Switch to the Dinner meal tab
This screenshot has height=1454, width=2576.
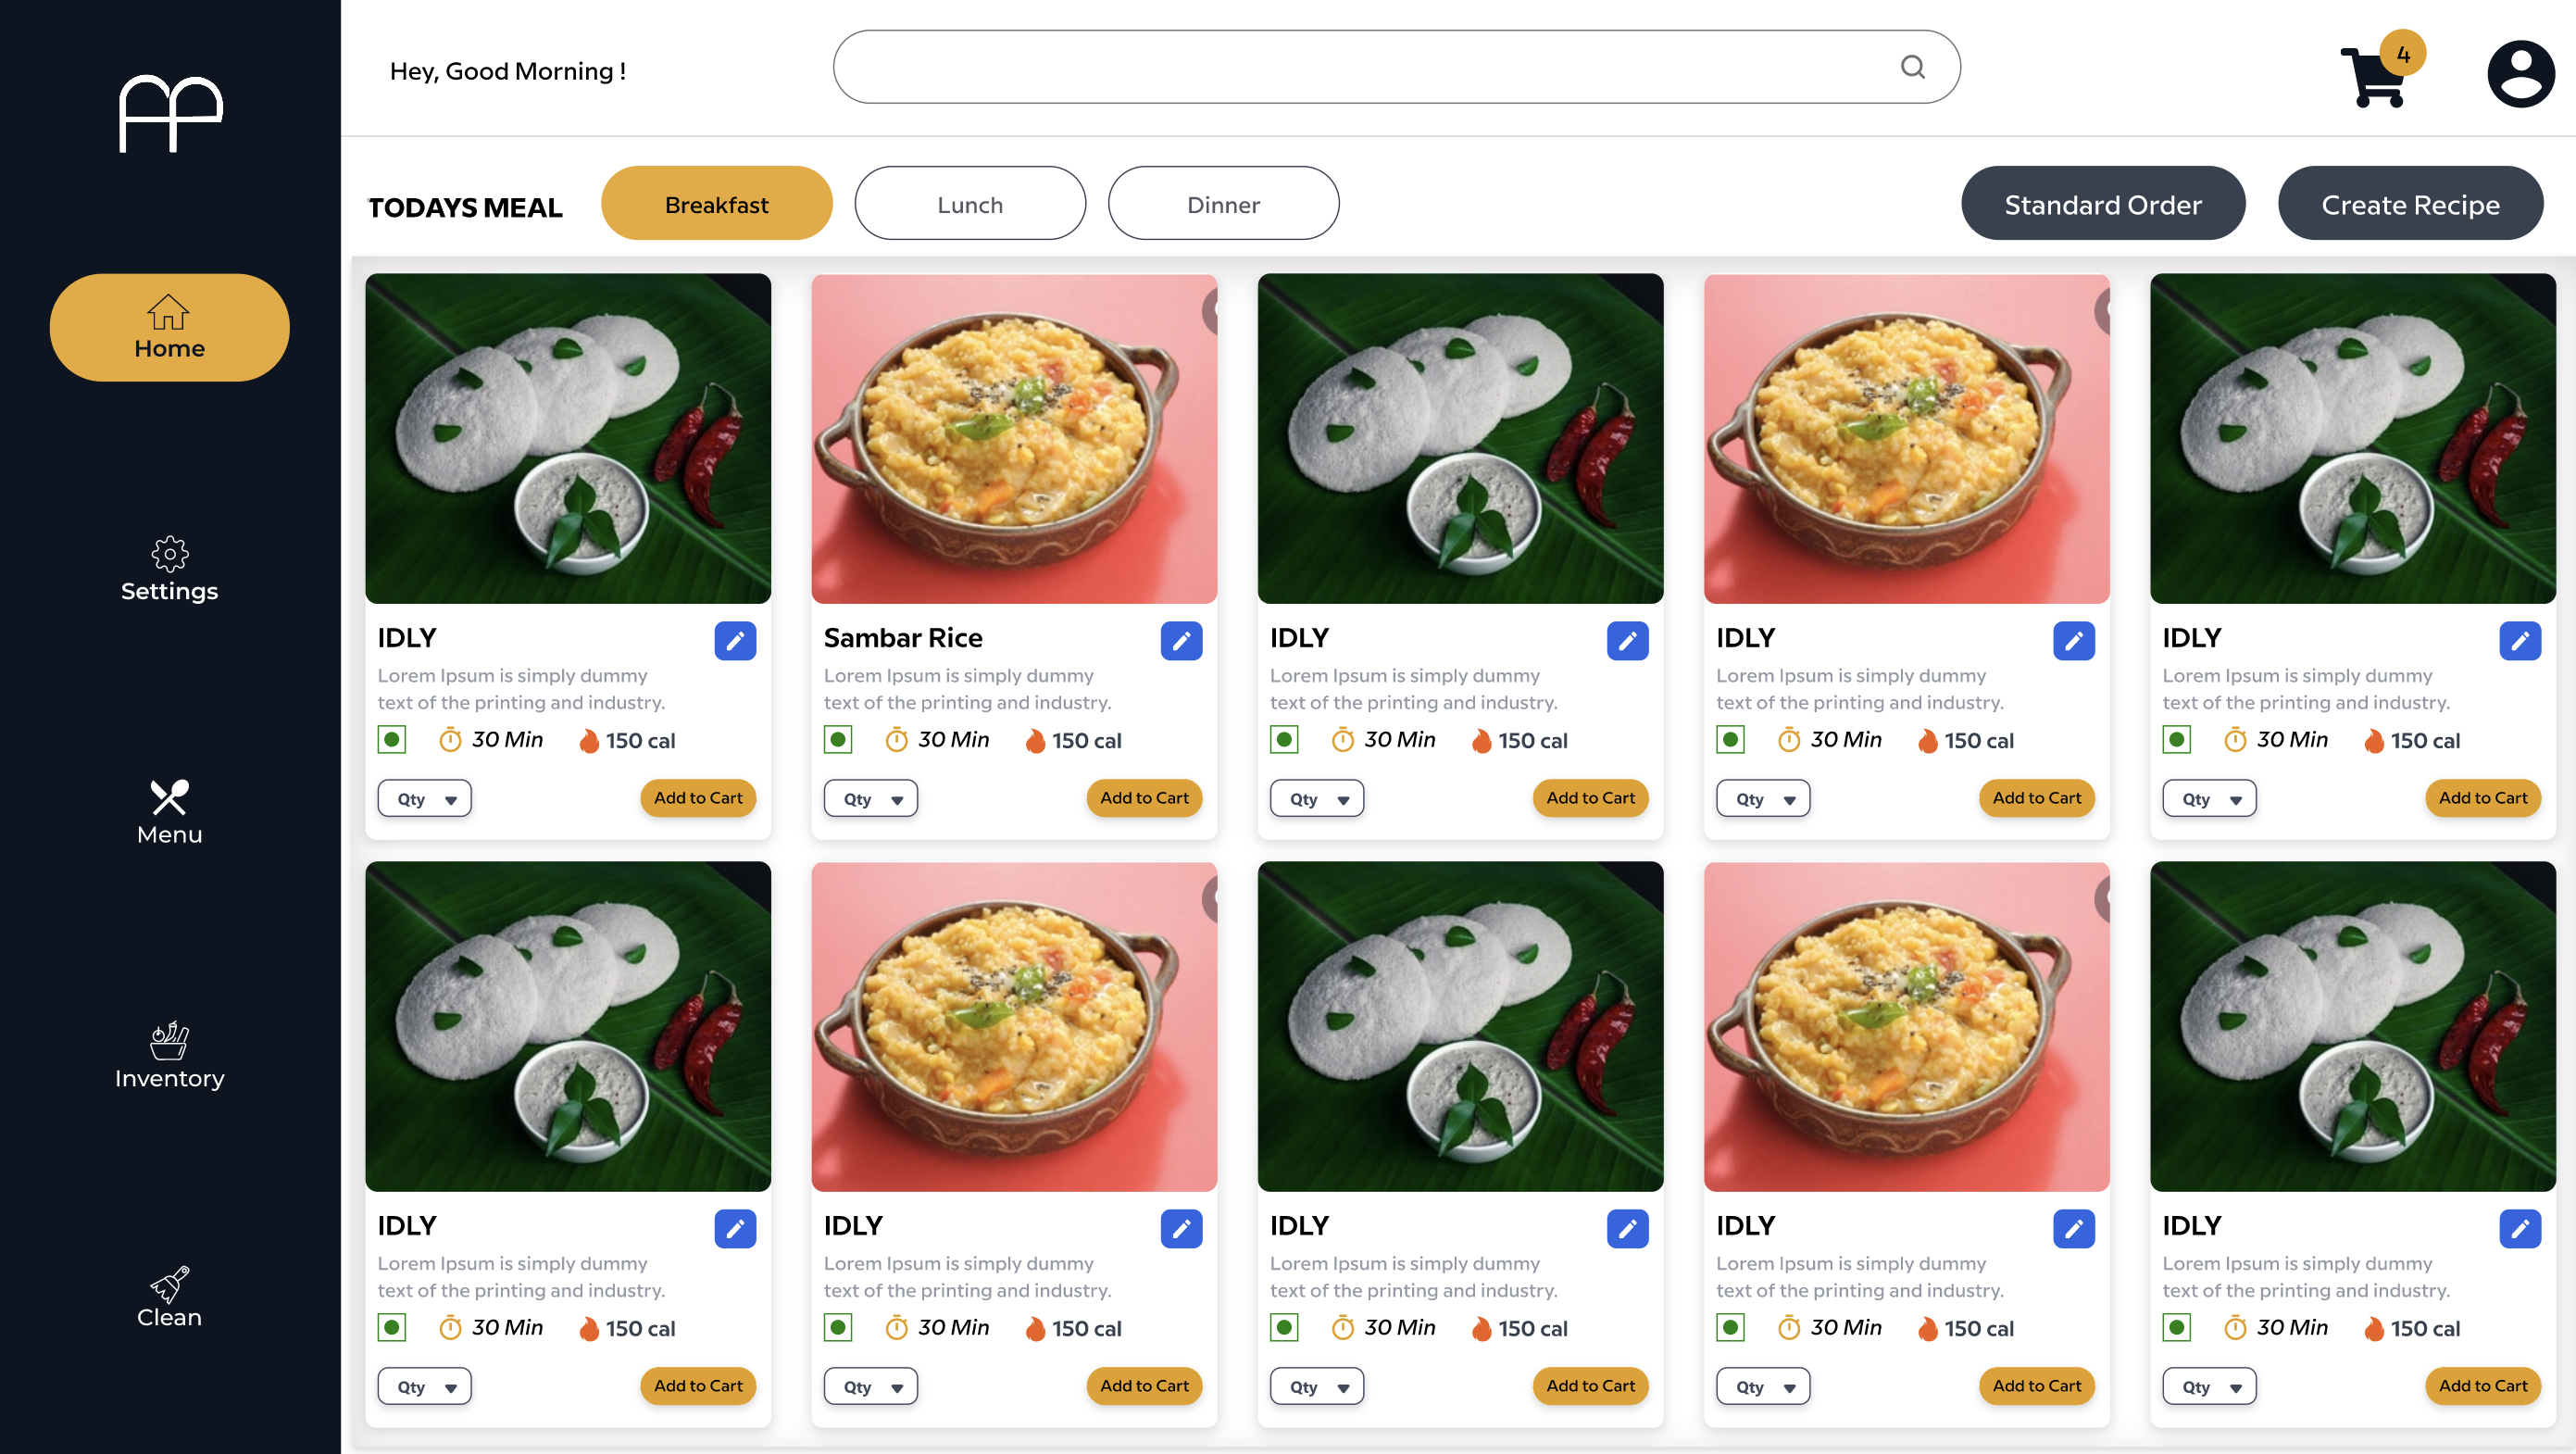point(1223,204)
